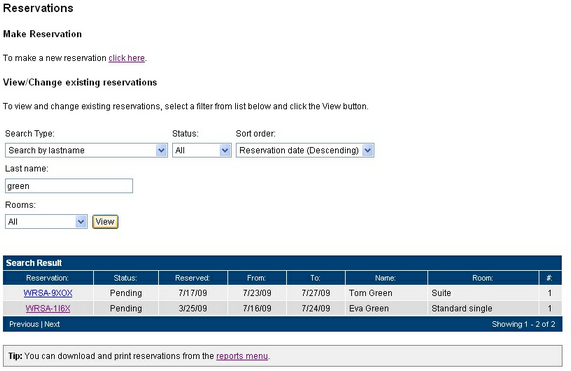Click Pending status in Tom Green row
571x371 pixels.
pos(126,293)
